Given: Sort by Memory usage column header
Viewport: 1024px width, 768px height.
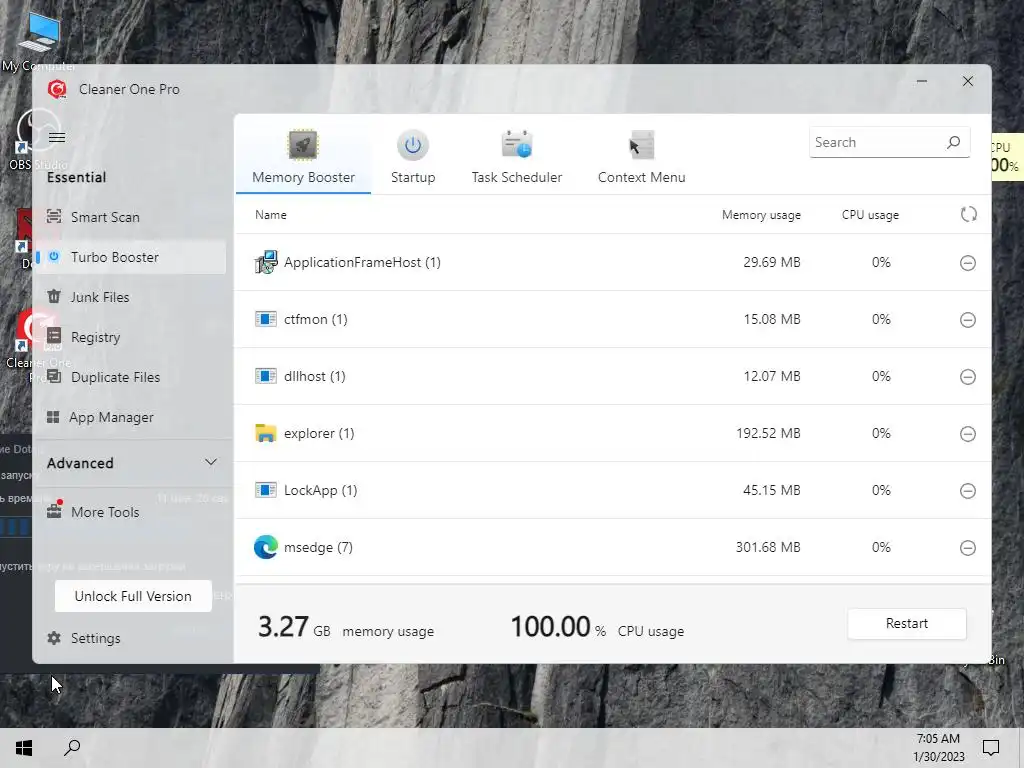Looking at the screenshot, I should pyautogui.click(x=761, y=215).
